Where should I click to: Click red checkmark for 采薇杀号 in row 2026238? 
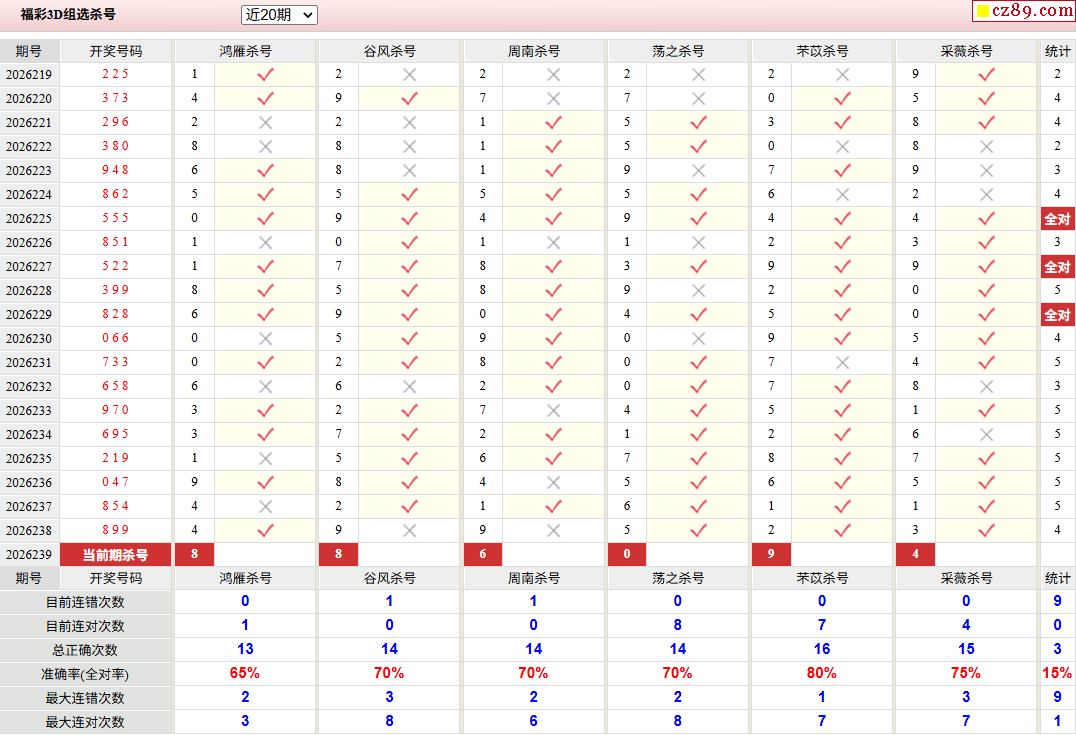pyautogui.click(x=986, y=530)
